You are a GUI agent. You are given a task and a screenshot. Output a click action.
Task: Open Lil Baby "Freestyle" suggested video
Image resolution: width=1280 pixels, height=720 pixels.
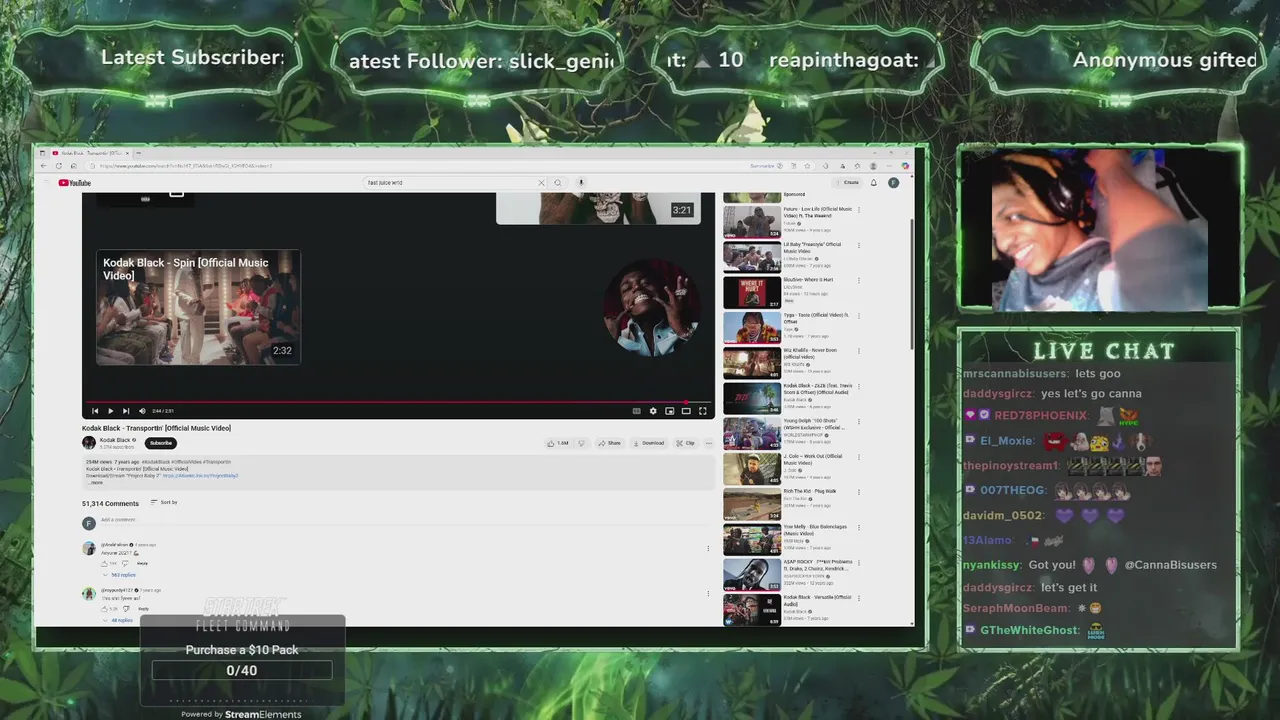pyautogui.click(x=789, y=256)
